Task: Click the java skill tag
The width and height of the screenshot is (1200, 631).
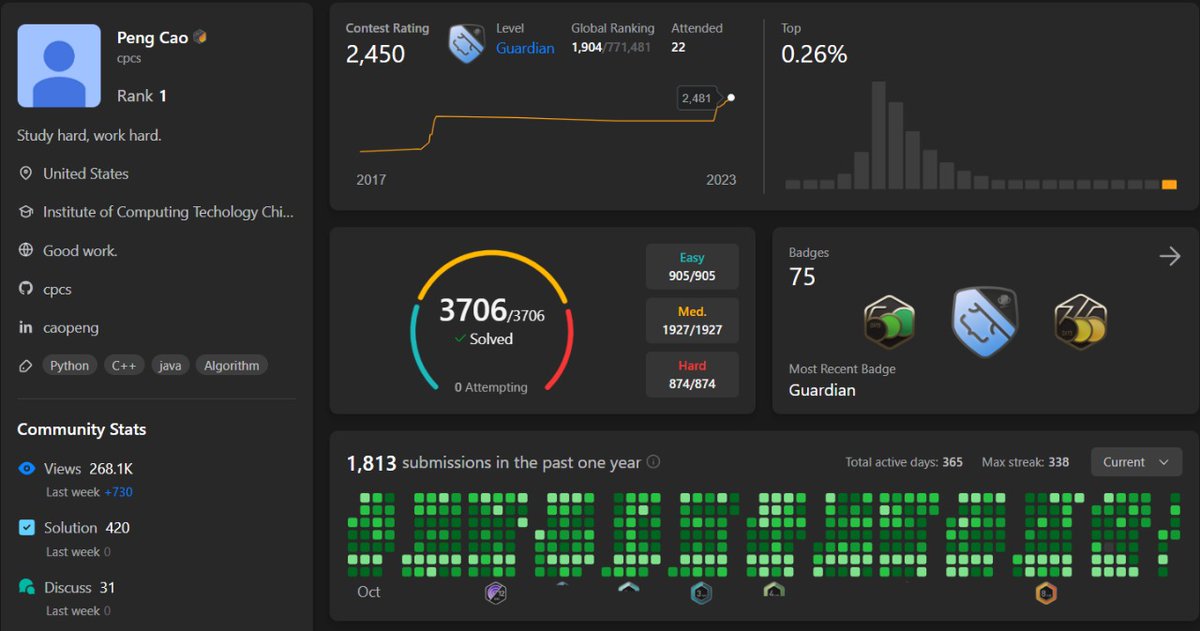Action: click(171, 366)
